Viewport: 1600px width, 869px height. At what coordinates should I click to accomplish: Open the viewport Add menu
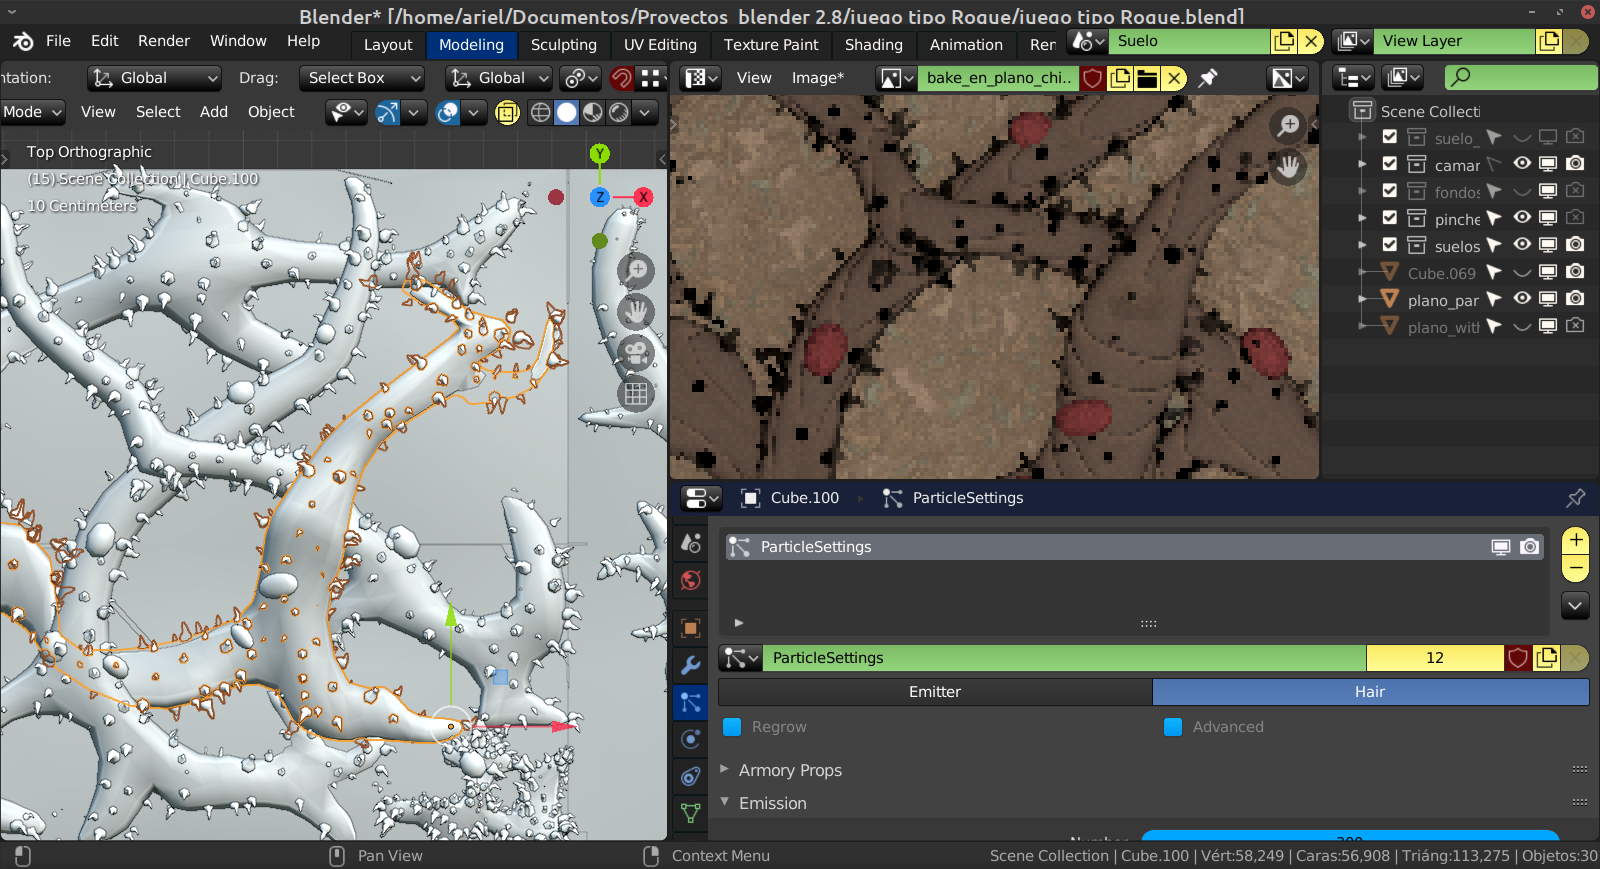214,112
